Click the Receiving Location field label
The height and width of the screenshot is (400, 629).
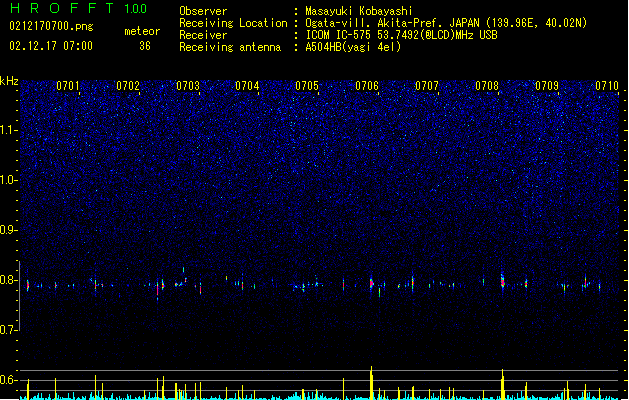click(x=233, y=23)
